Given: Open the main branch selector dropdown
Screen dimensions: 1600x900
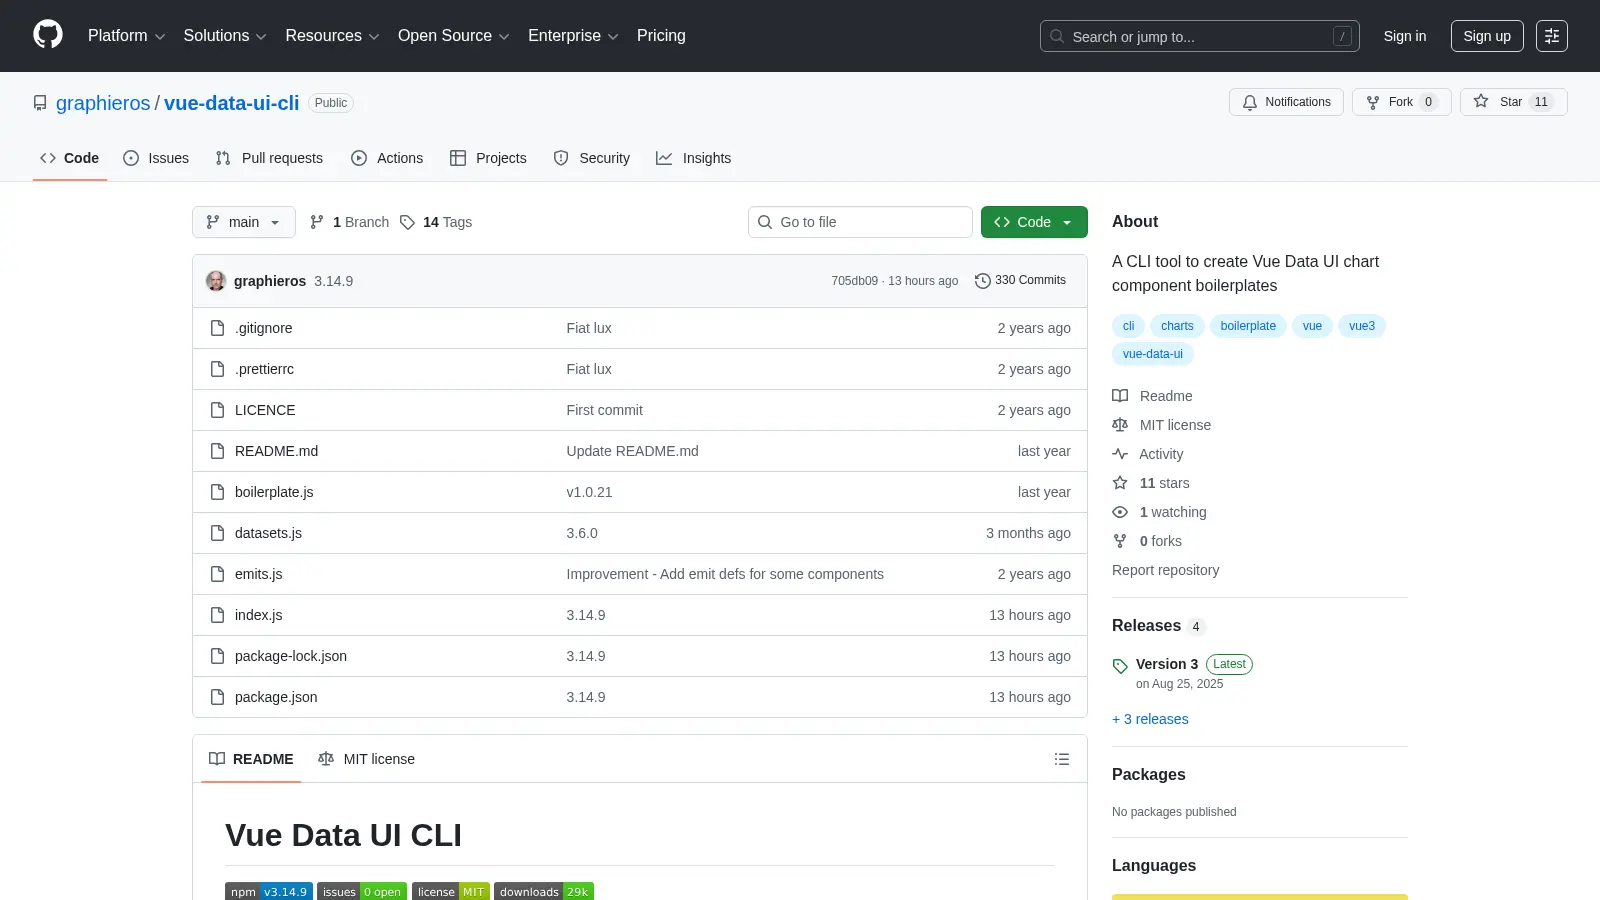Looking at the screenshot, I should pyautogui.click(x=244, y=222).
